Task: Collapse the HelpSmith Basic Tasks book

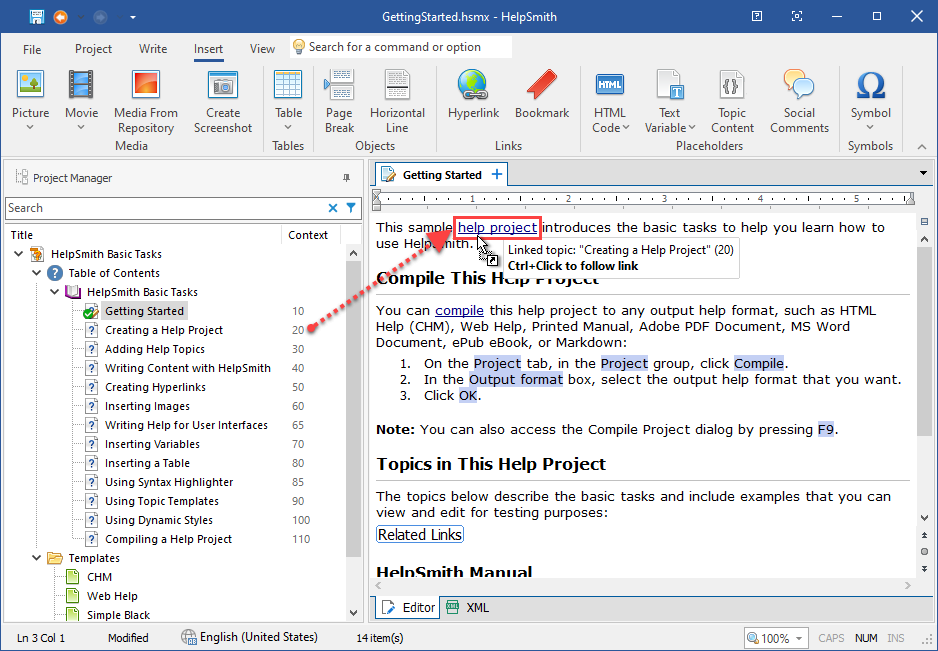Action: [54, 292]
